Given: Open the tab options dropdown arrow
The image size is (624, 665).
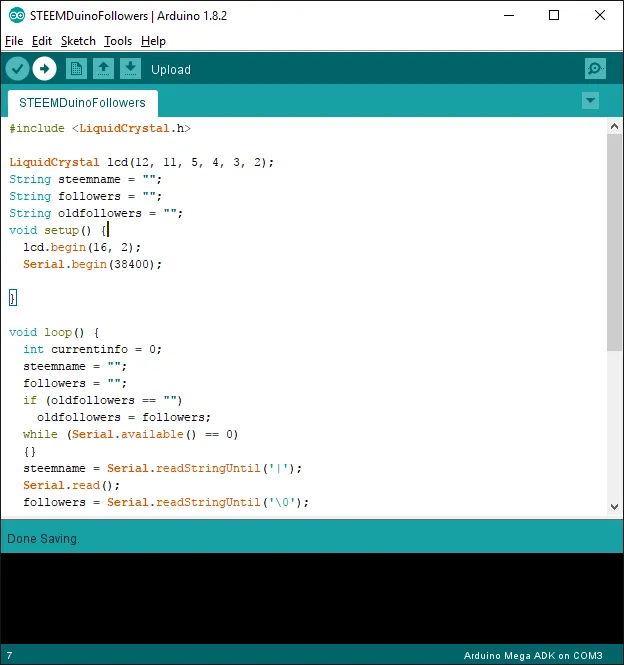Looking at the screenshot, I should 590,101.
